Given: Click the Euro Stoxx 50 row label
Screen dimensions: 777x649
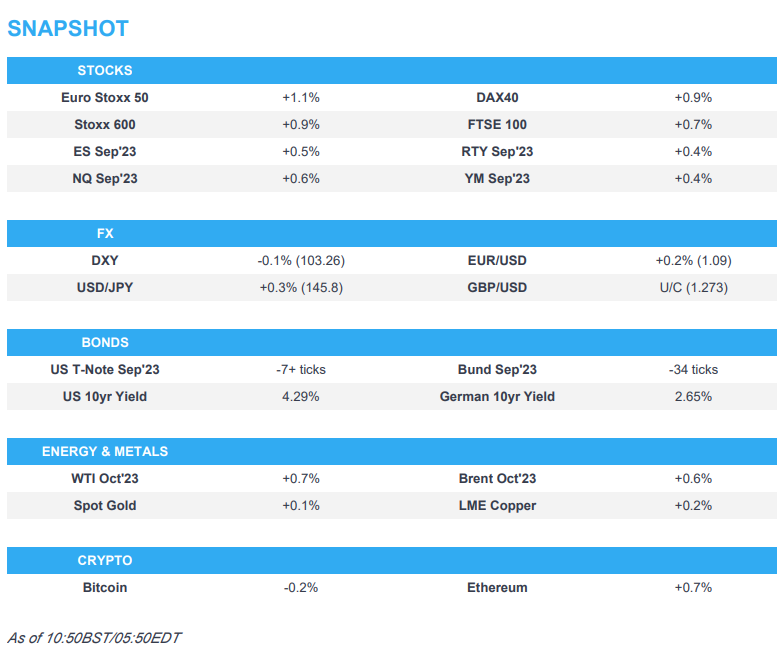Looking at the screenshot, I should tap(105, 98).
